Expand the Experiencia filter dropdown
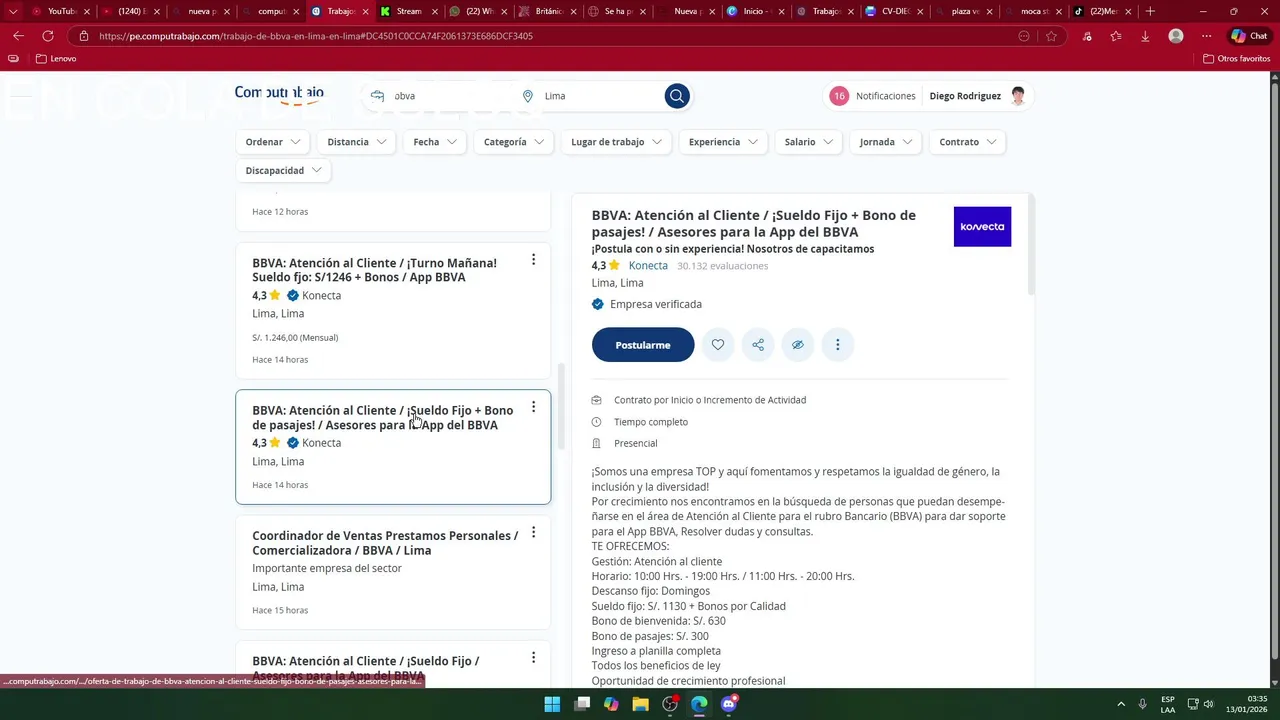Viewport: 1280px width, 720px height. click(x=724, y=142)
